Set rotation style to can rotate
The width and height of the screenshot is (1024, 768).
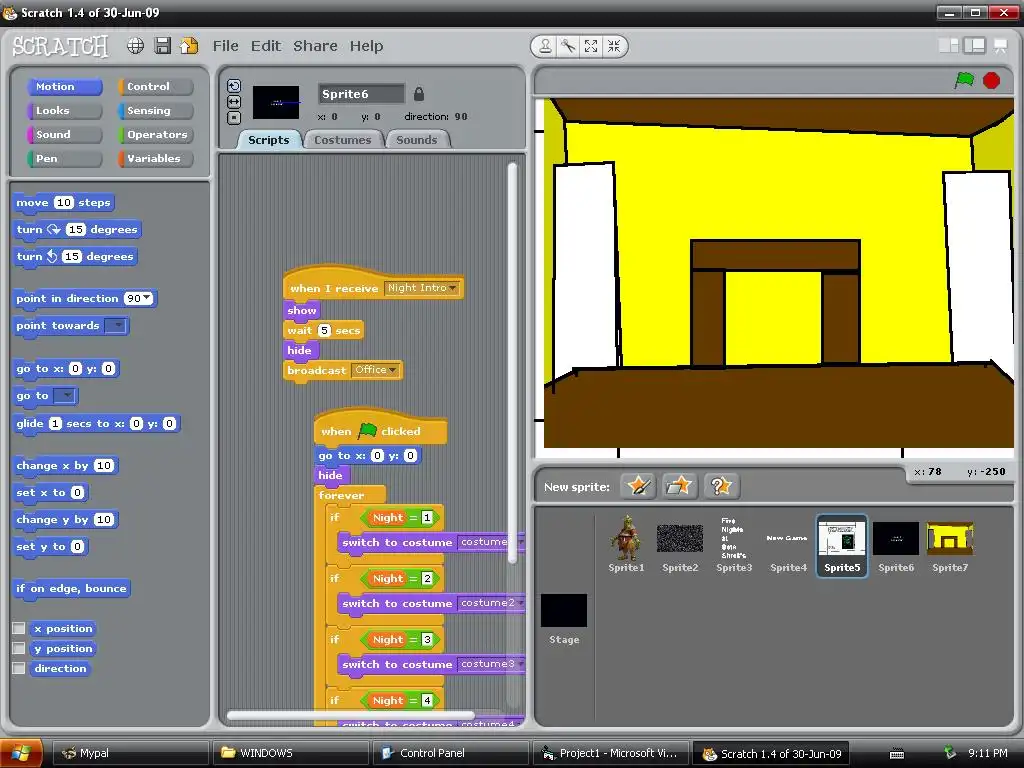tap(234, 86)
